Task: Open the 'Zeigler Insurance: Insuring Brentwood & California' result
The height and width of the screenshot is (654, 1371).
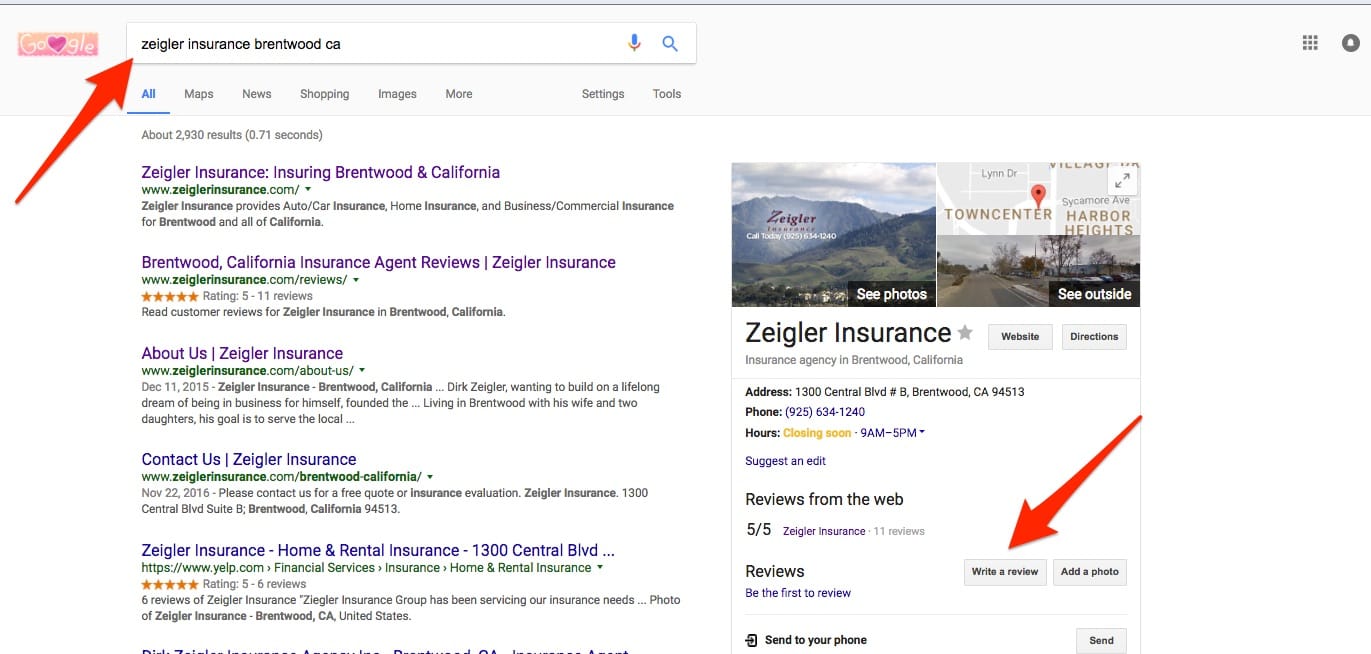Action: point(321,172)
